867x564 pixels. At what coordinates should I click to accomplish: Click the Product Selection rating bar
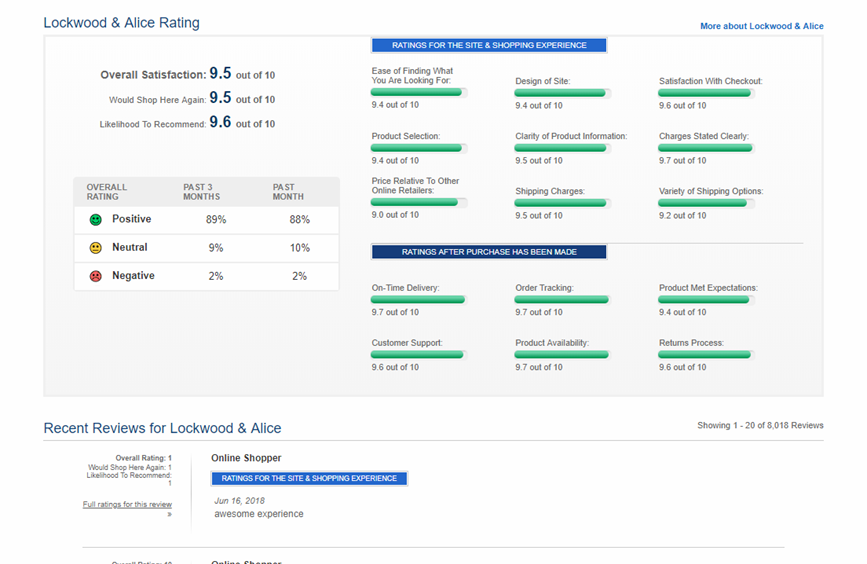(x=419, y=148)
